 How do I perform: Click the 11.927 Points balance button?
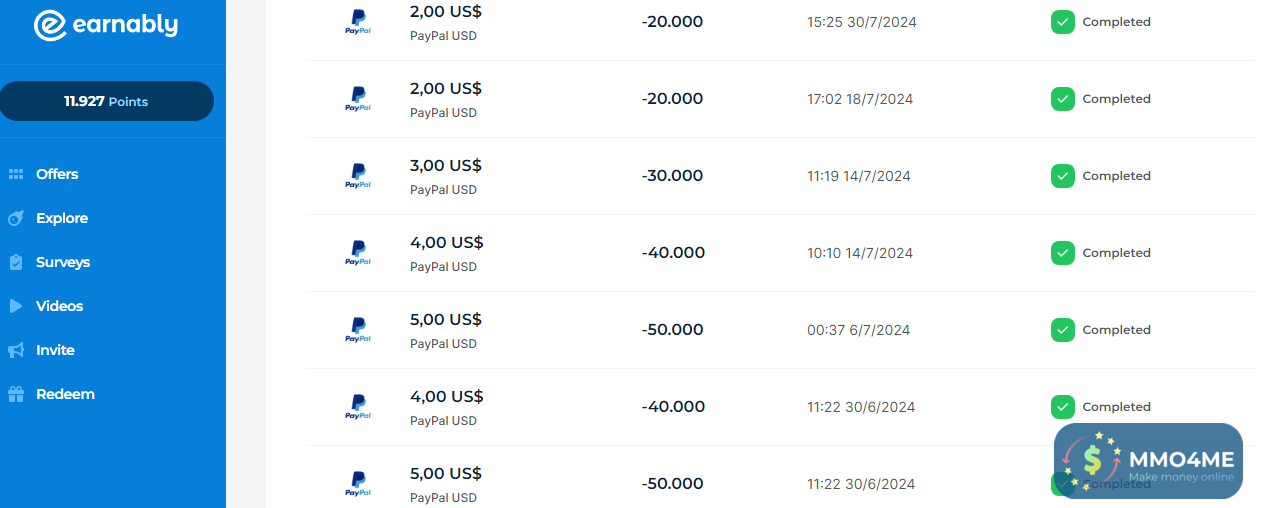(106, 101)
